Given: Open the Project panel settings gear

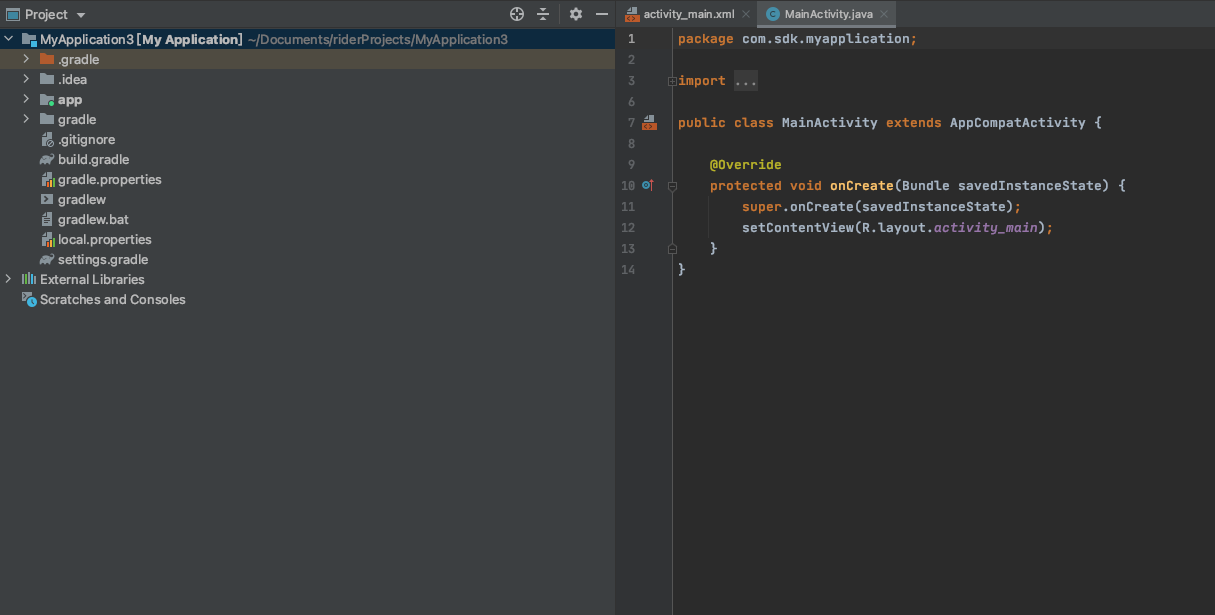Looking at the screenshot, I should [574, 13].
